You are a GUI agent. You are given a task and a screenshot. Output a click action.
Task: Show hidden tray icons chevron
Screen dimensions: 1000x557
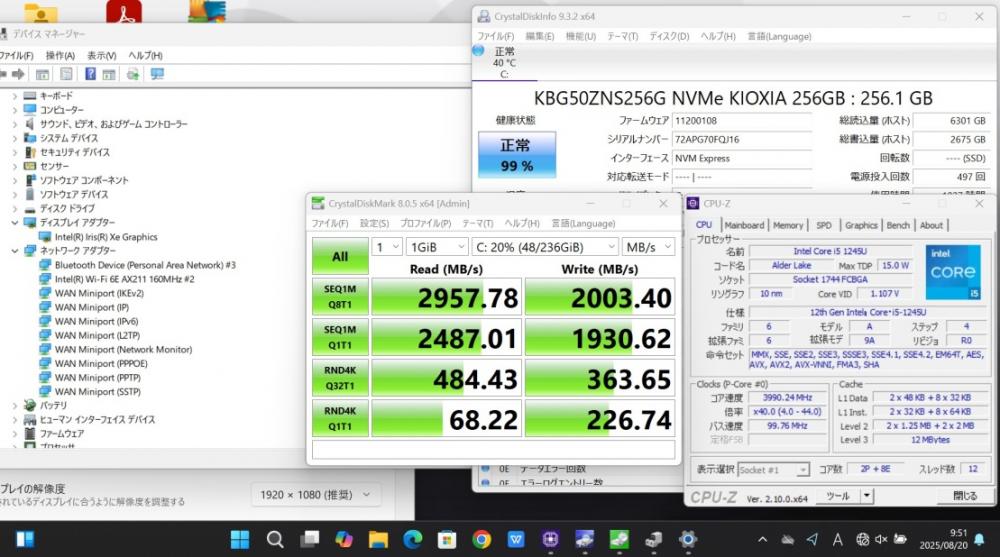pyautogui.click(x=762, y=540)
